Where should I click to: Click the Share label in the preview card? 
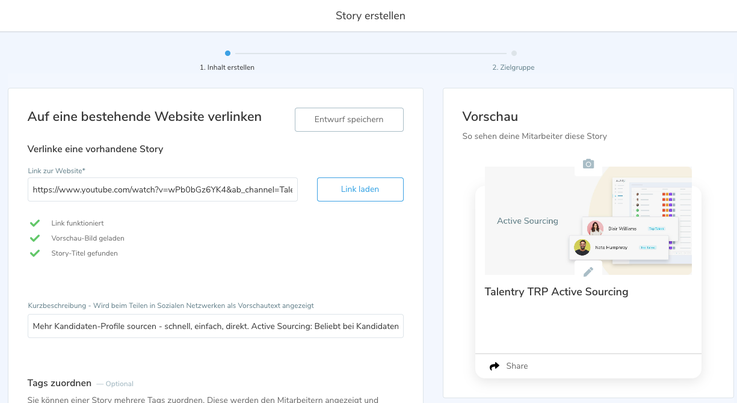[x=517, y=366]
